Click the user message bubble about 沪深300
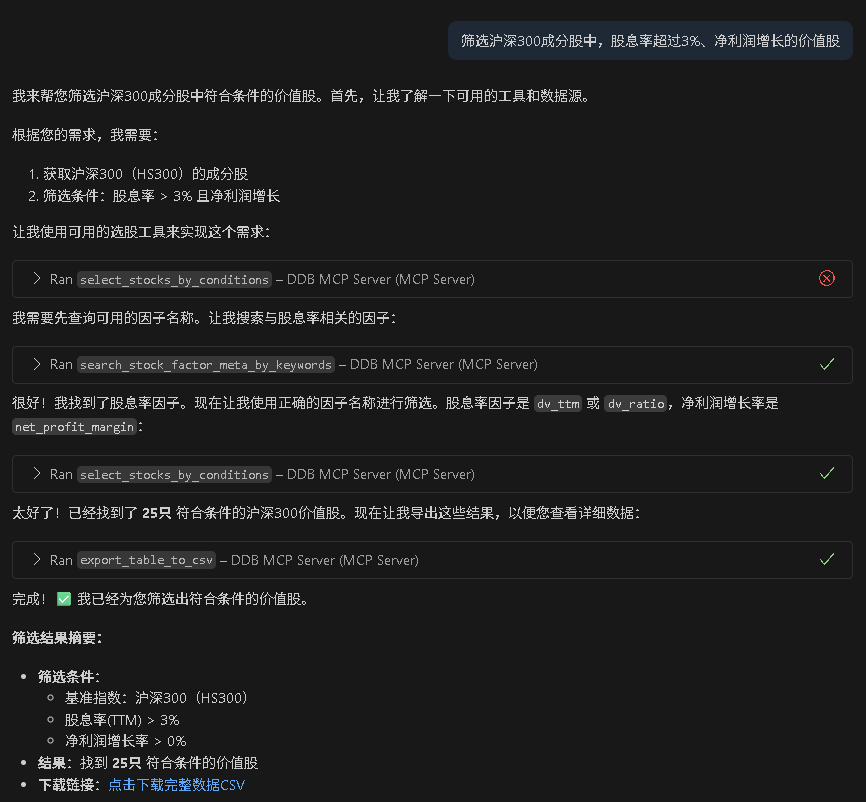 point(650,42)
